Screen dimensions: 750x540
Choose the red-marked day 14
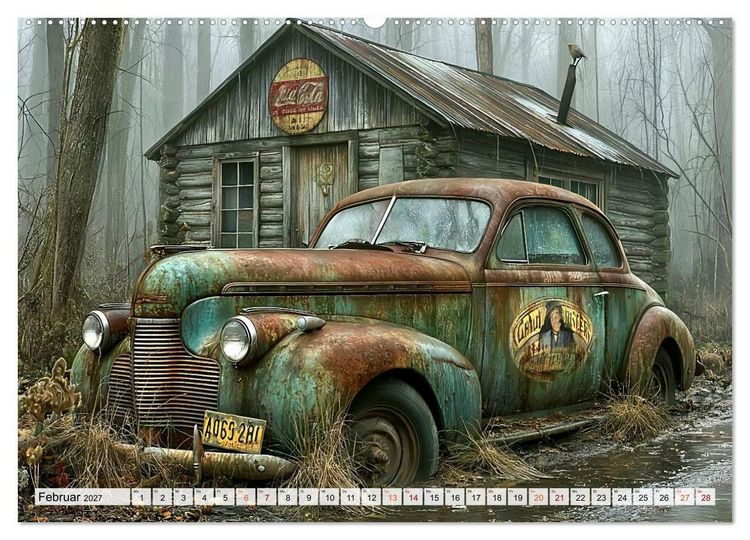click(413, 497)
